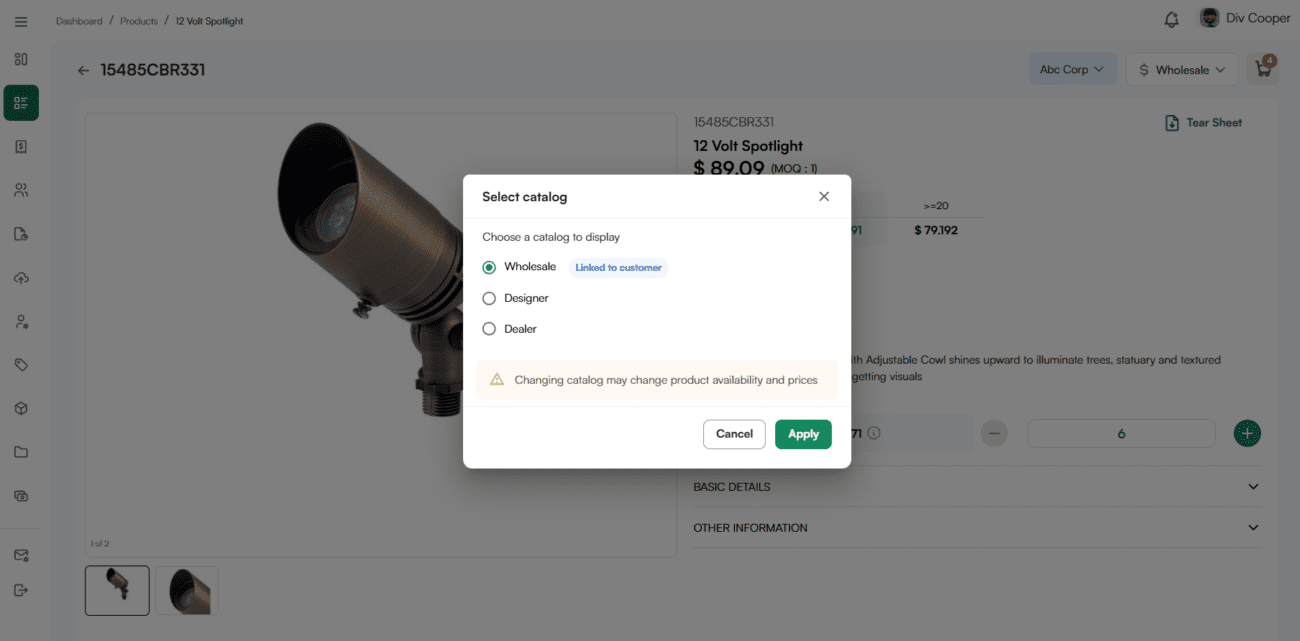The image size is (1300, 641).
Task: Open the Tear Sheet download icon
Action: pyautogui.click(x=1172, y=123)
